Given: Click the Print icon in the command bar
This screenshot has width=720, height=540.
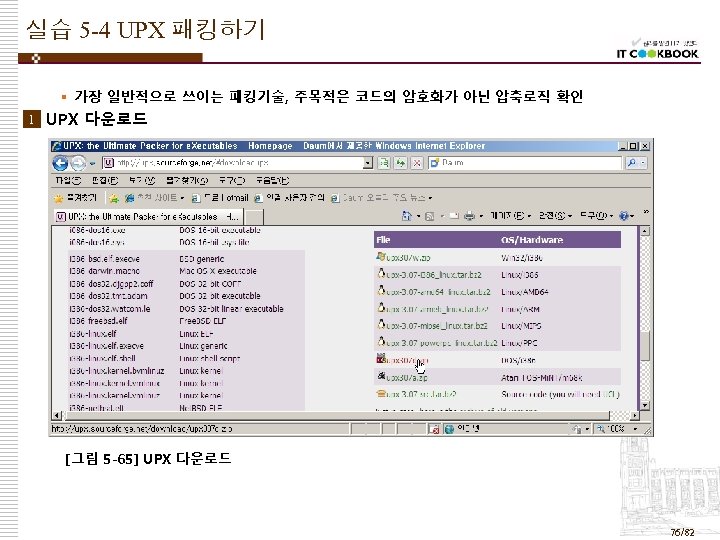Looking at the screenshot, I should pos(469,216).
